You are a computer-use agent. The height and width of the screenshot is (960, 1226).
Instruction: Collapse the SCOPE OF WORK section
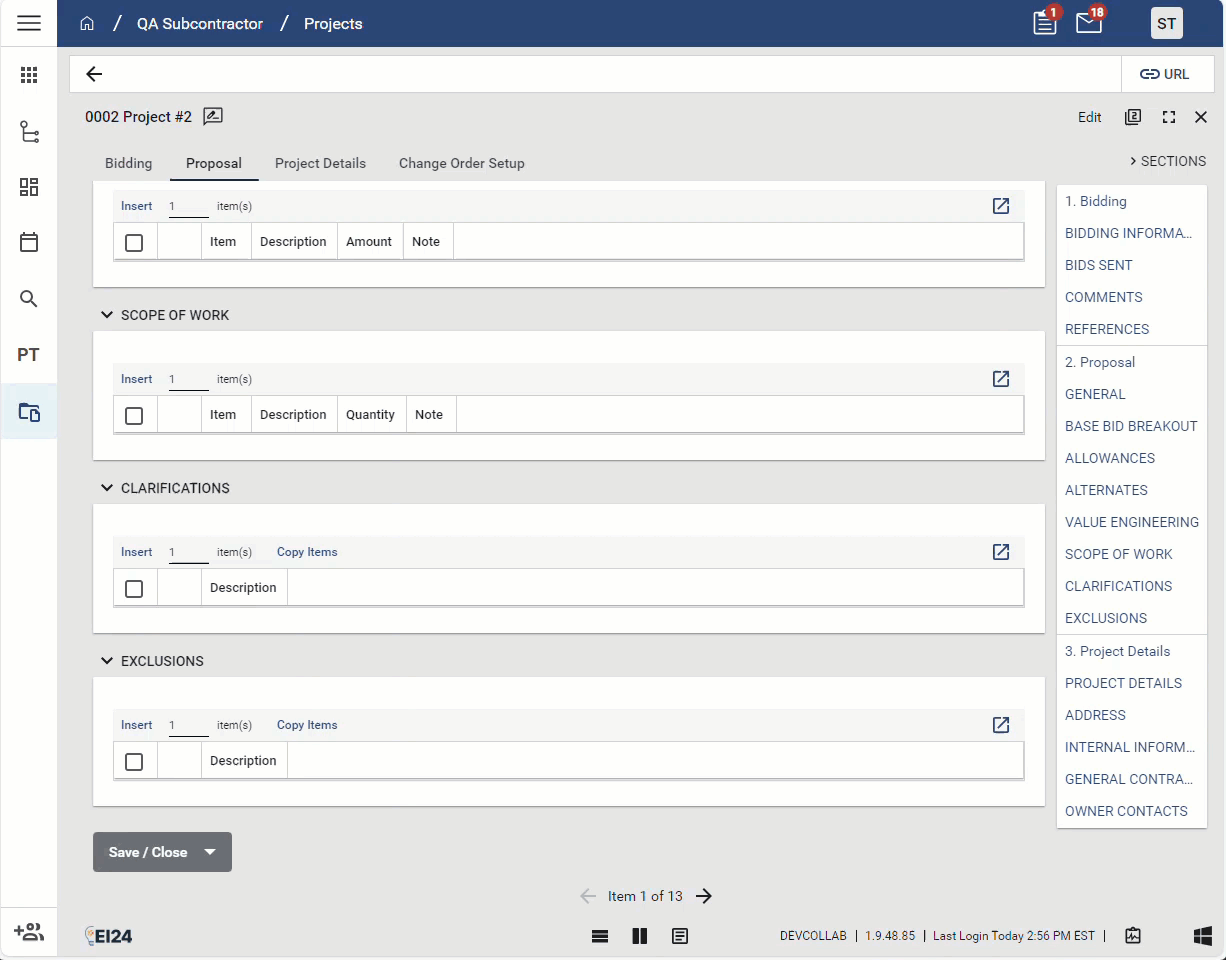point(107,315)
